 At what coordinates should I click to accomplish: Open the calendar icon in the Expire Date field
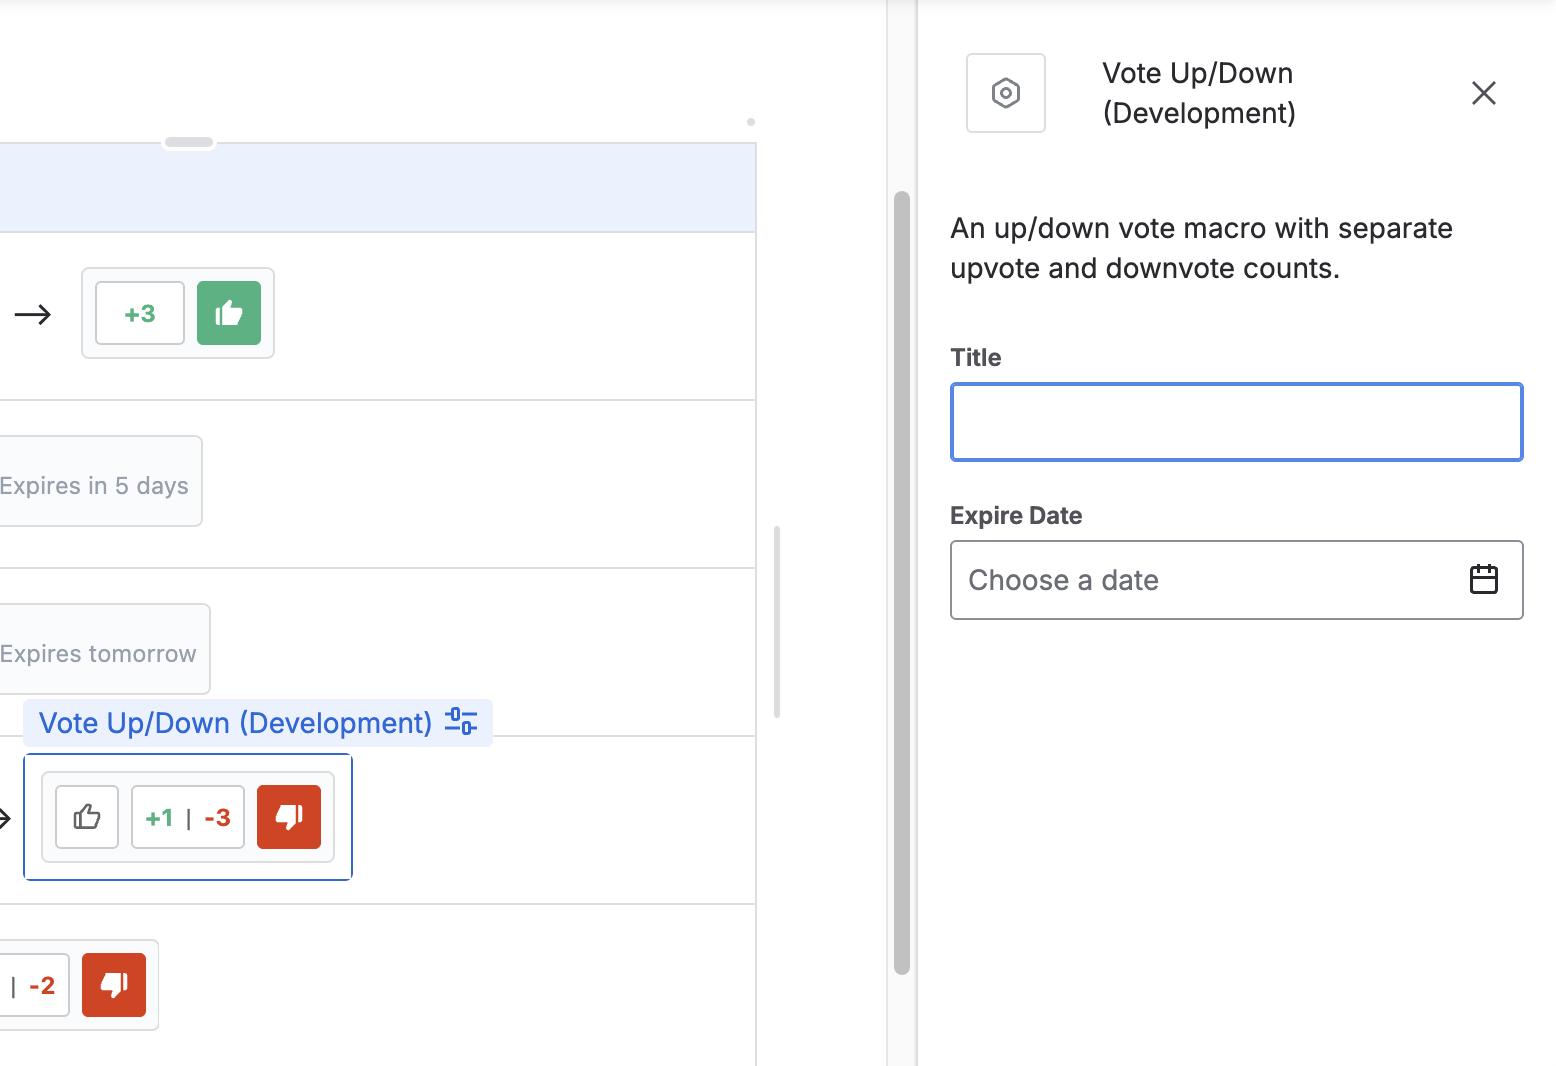point(1484,579)
